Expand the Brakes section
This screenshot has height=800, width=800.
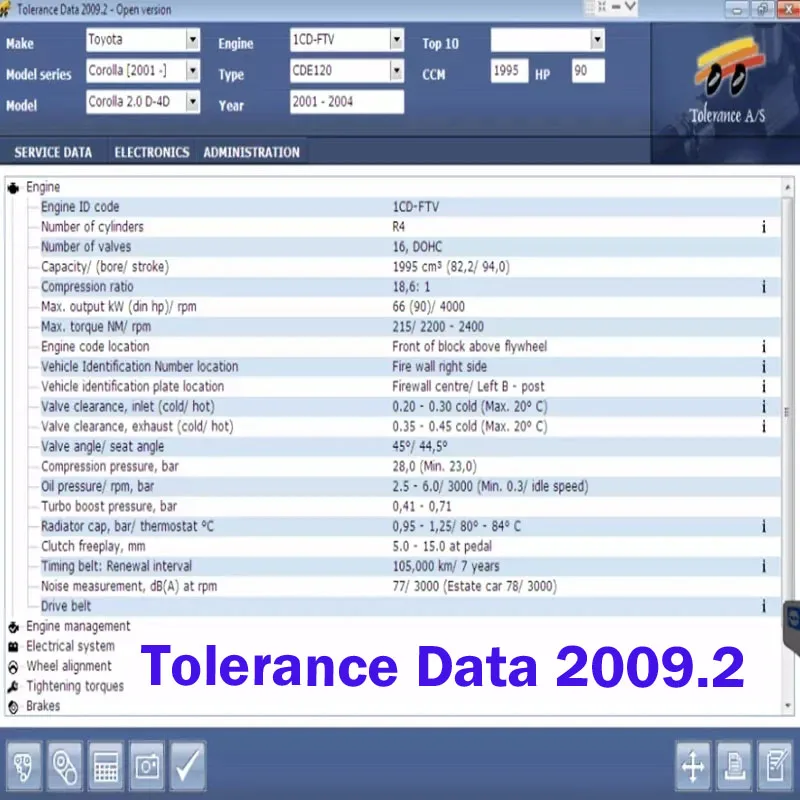43,706
